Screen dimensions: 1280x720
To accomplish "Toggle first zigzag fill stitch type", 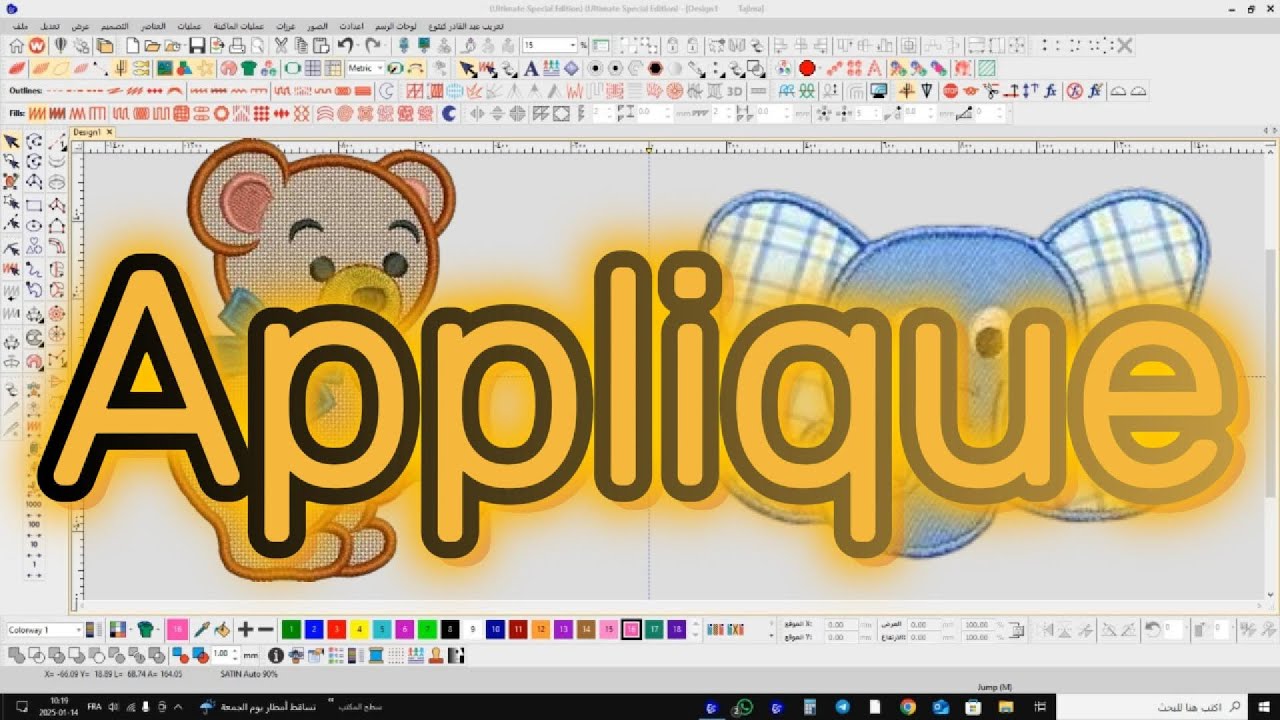I will click(x=36, y=114).
